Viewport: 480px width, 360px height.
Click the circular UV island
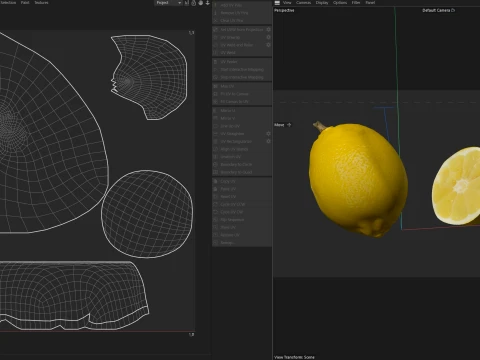click(x=147, y=214)
